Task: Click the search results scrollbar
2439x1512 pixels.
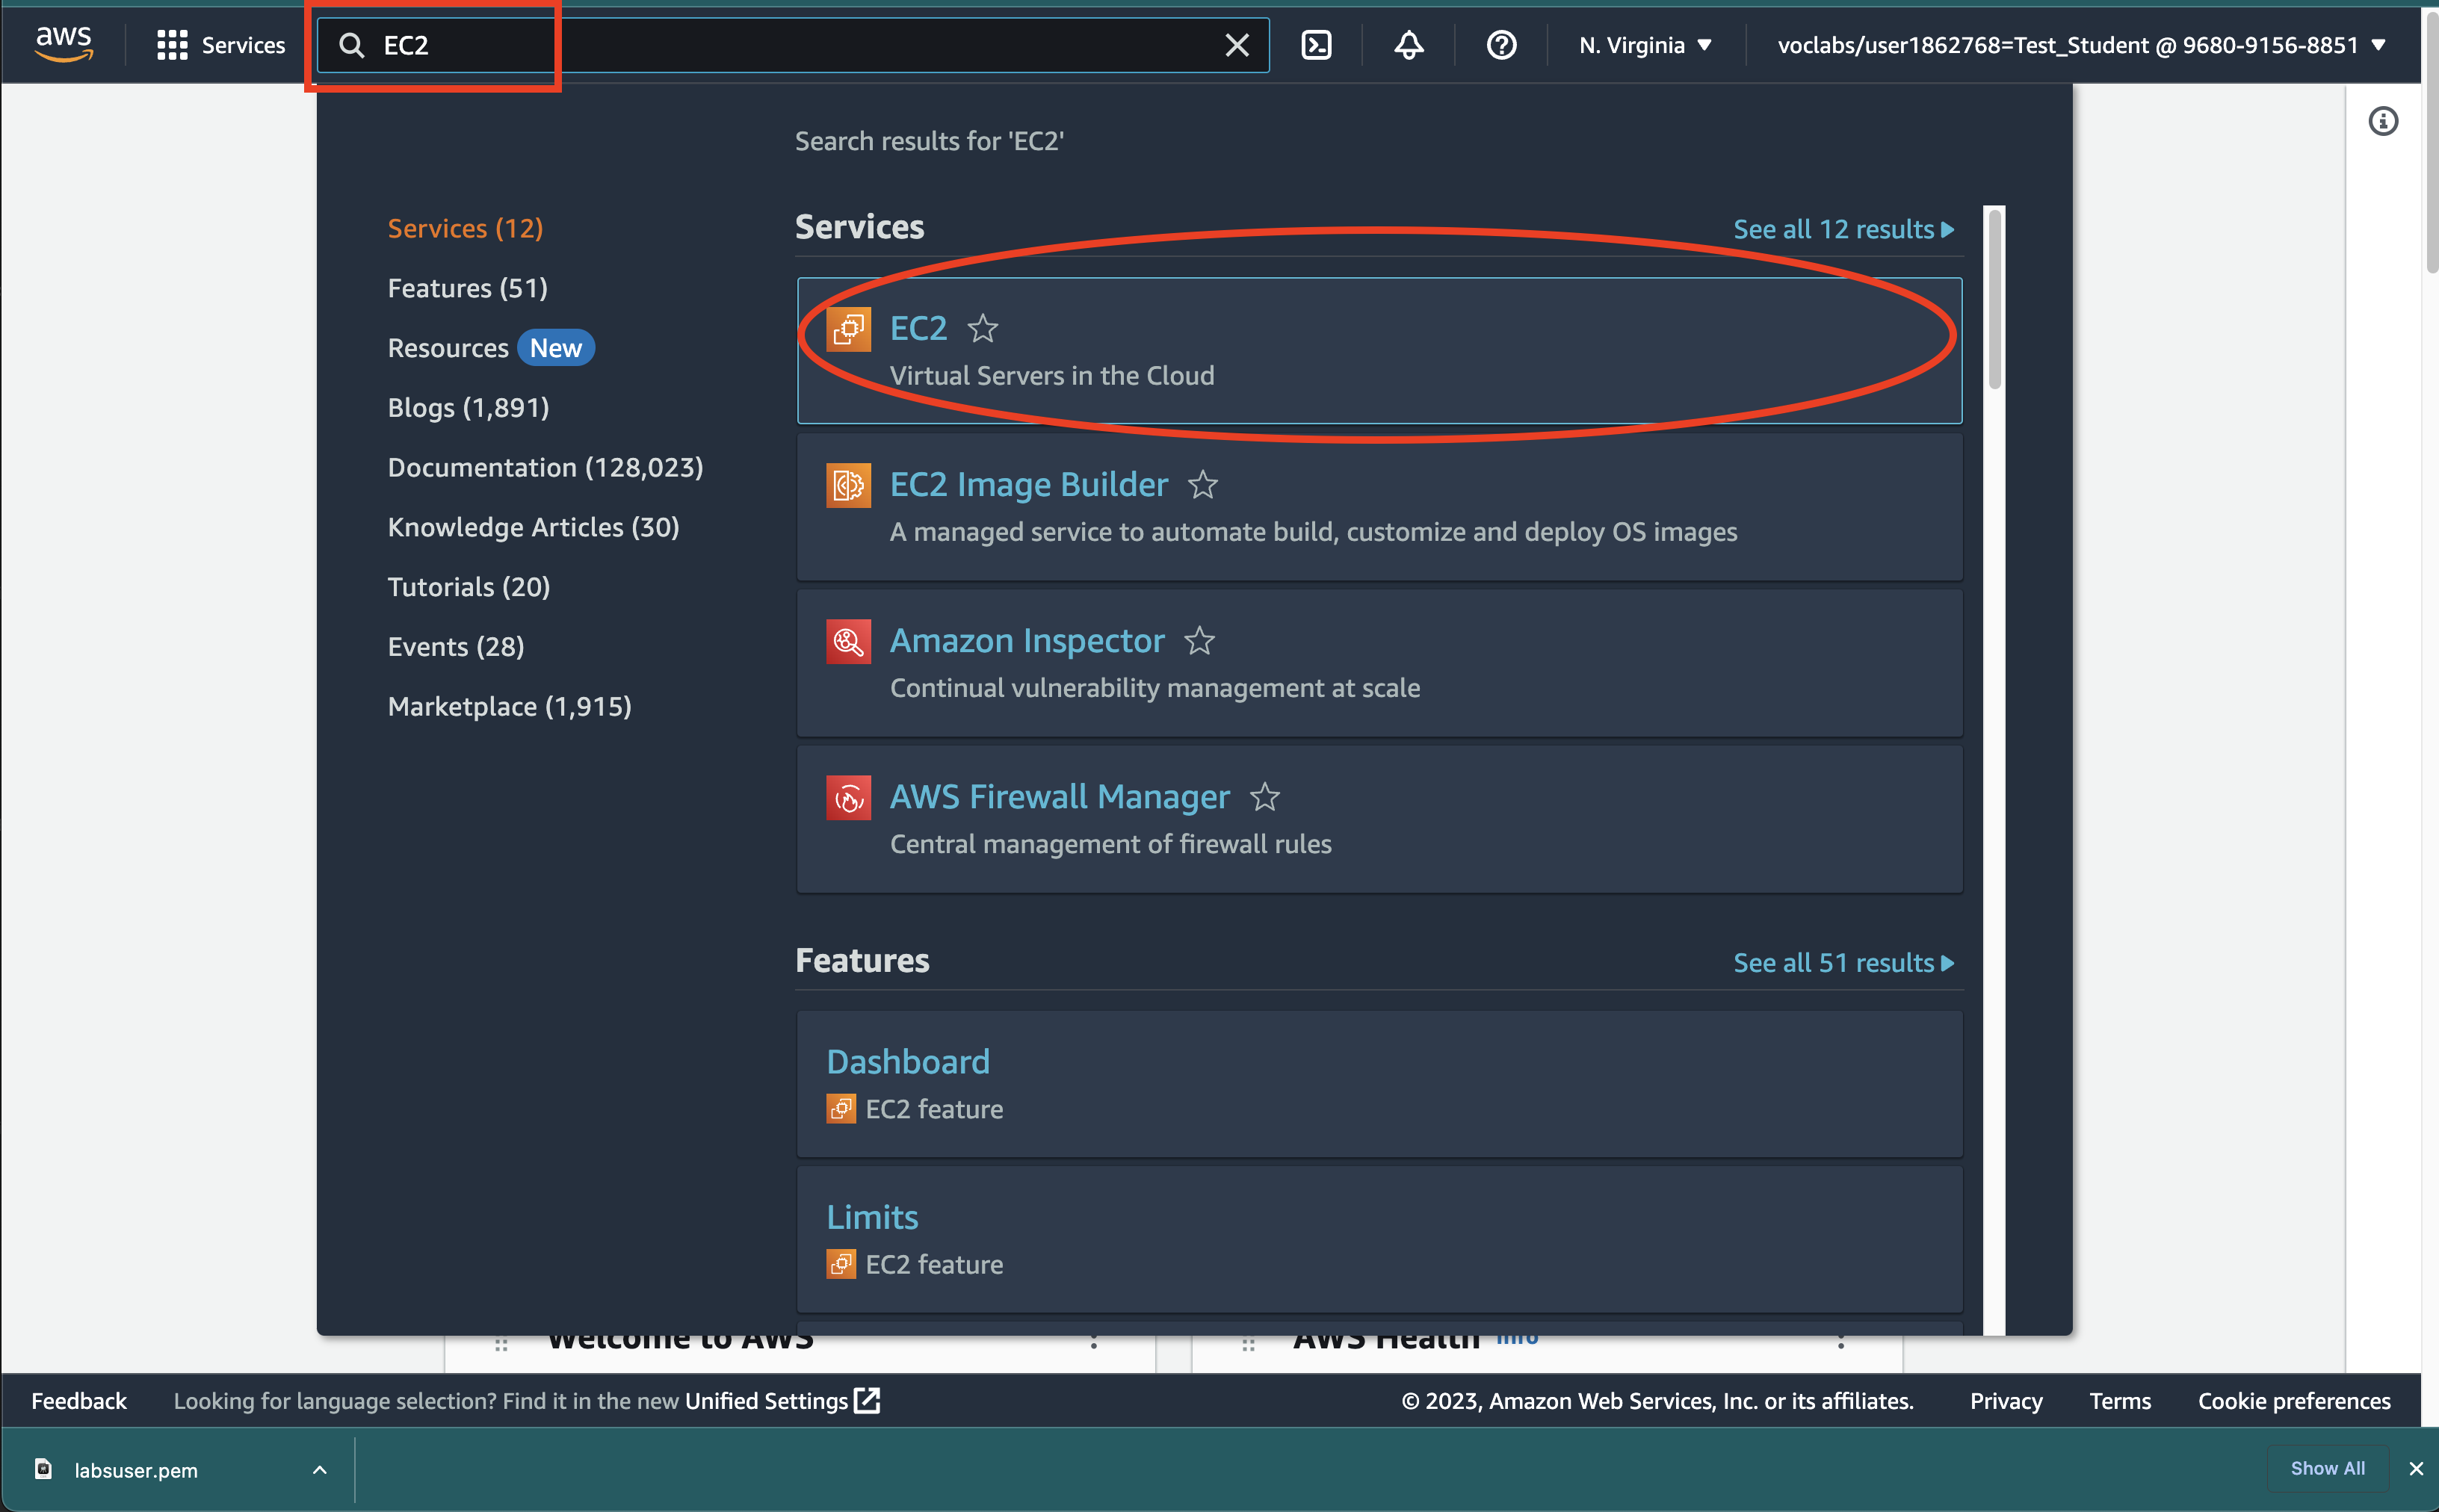Action: (x=1994, y=300)
